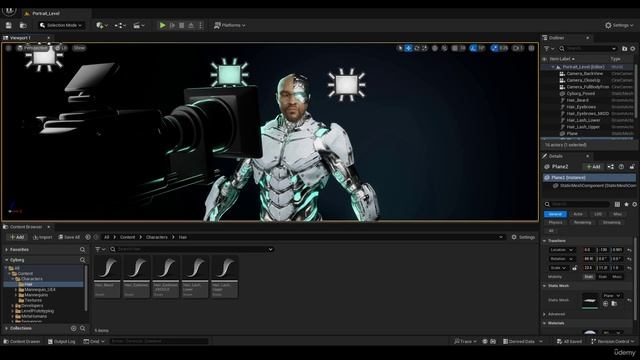
Task: Open the play options three-dot menu
Action: point(200,25)
